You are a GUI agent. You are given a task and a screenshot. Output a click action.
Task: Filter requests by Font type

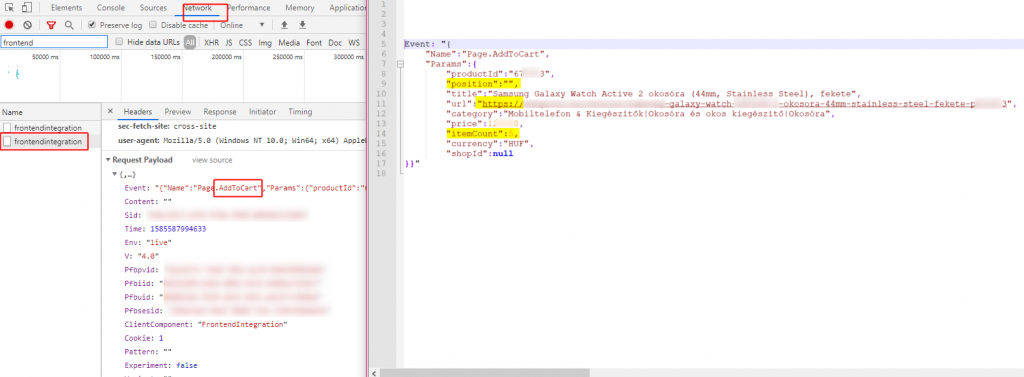314,42
